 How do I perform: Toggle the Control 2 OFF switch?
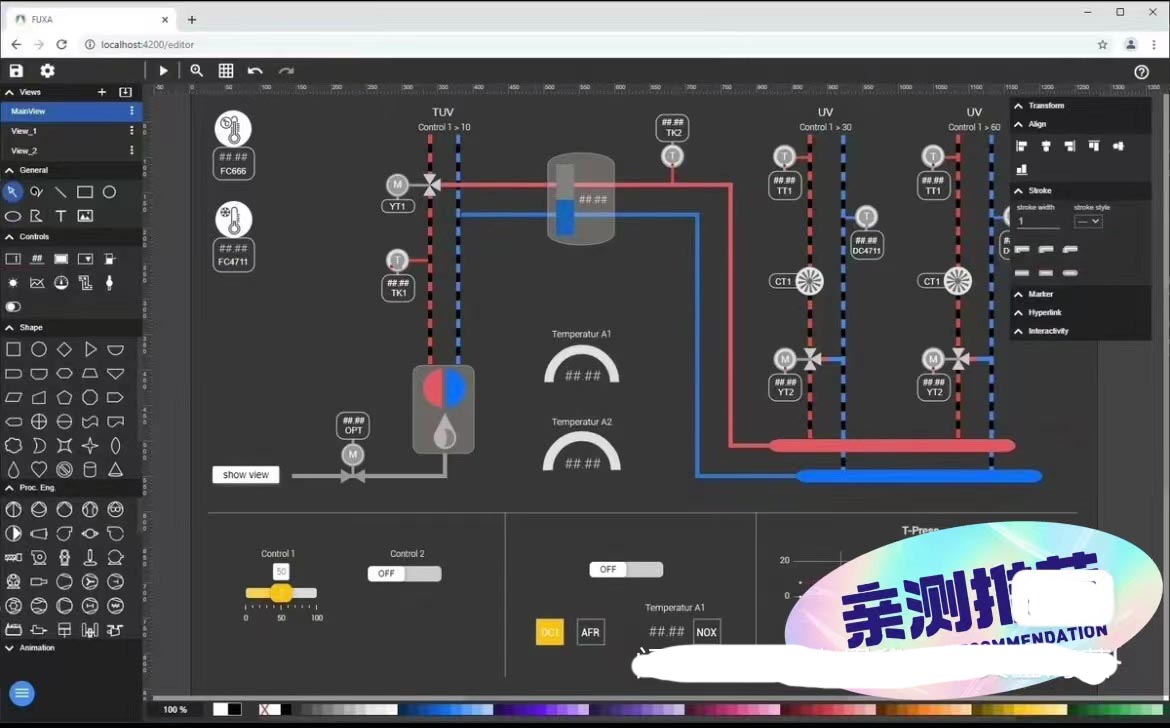coord(404,574)
